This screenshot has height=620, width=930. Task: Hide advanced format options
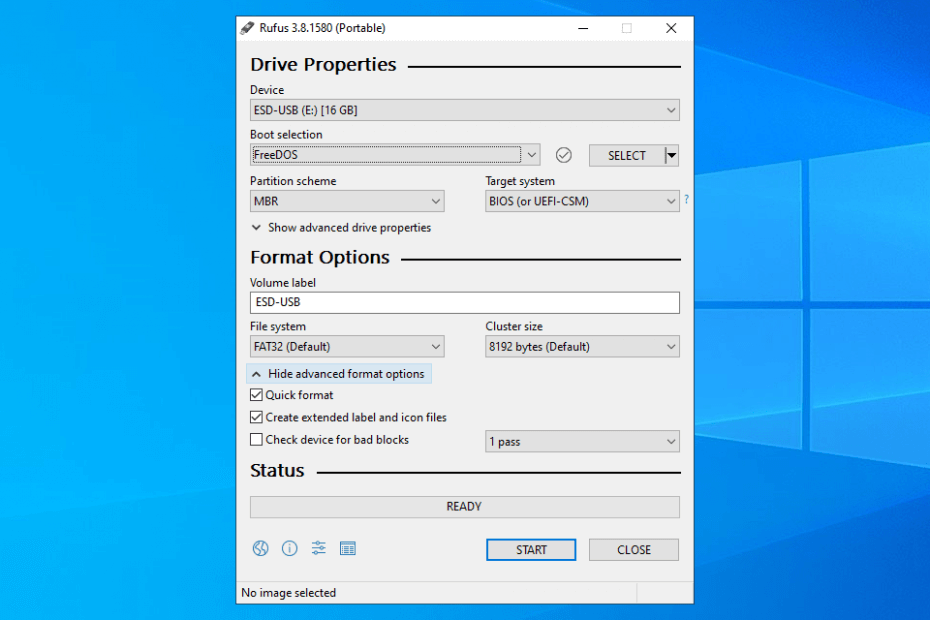[x=339, y=374]
